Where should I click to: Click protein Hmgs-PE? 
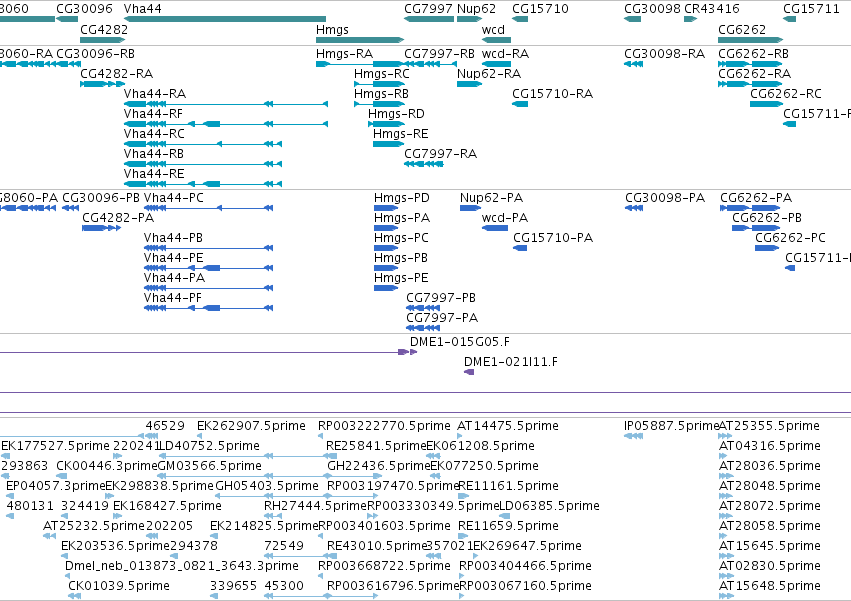tap(401, 278)
